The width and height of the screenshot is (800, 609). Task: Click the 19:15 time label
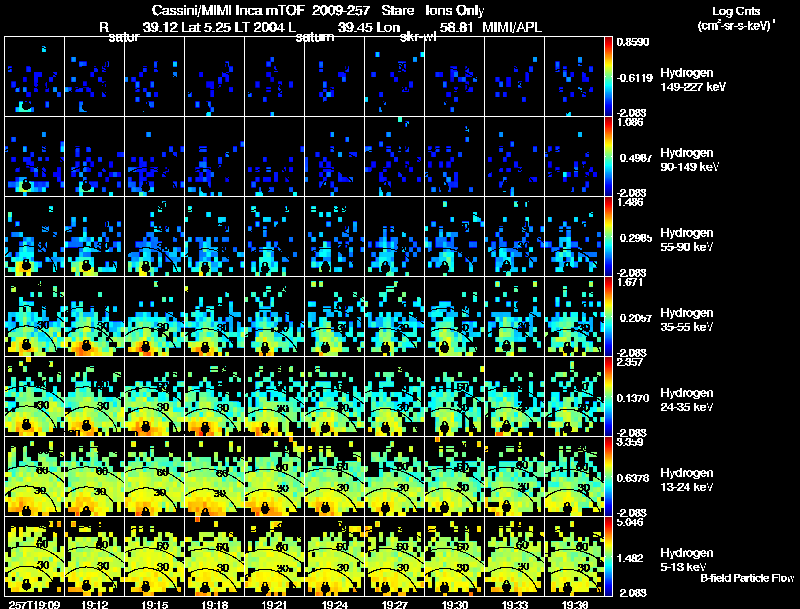(x=155, y=604)
